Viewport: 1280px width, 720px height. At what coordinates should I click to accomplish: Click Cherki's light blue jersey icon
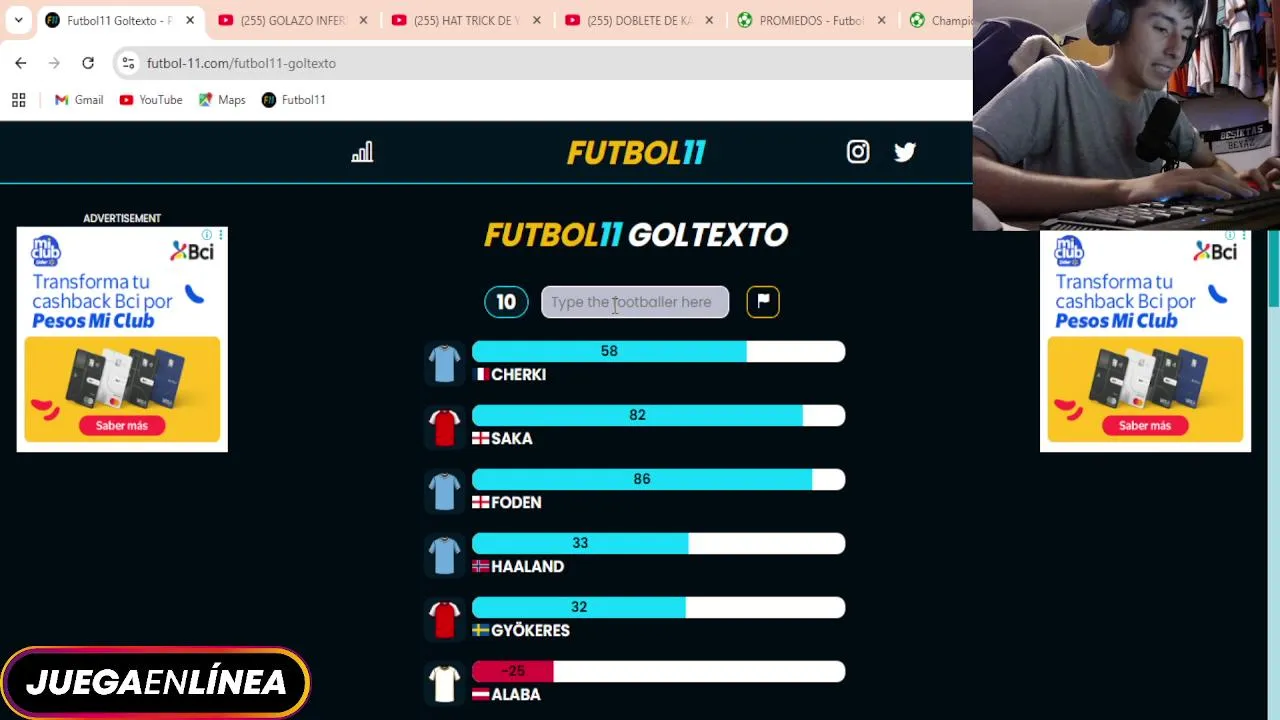click(x=444, y=363)
